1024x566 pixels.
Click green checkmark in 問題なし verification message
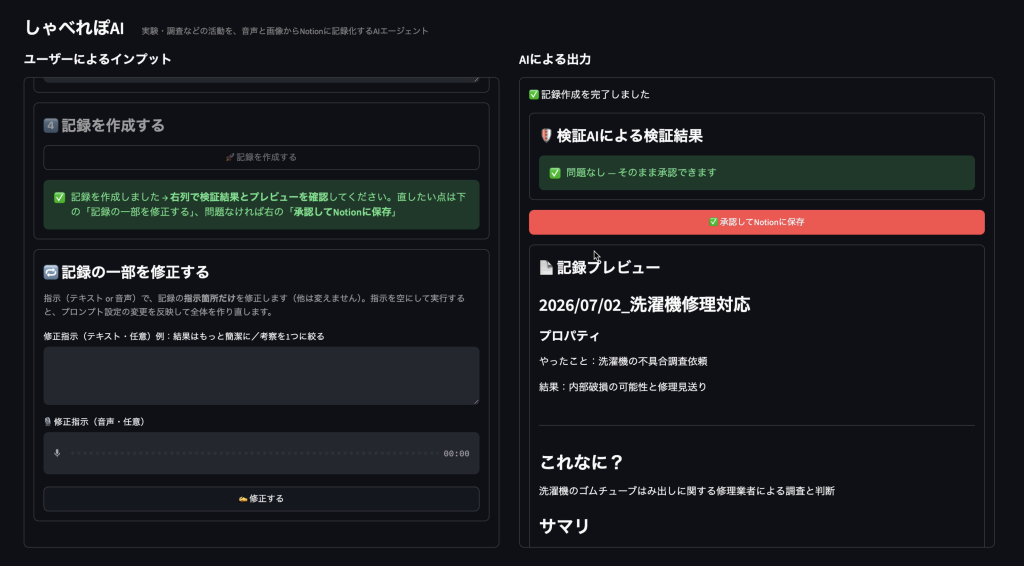554,173
